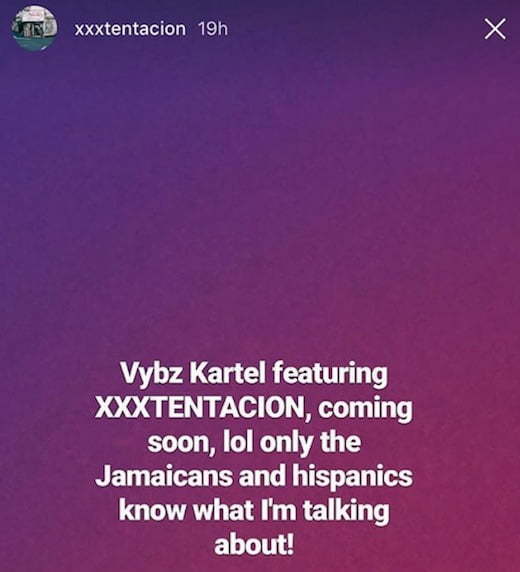Click the word "Kartel" in the caption
520x572 pixels.
[x=228, y=373]
